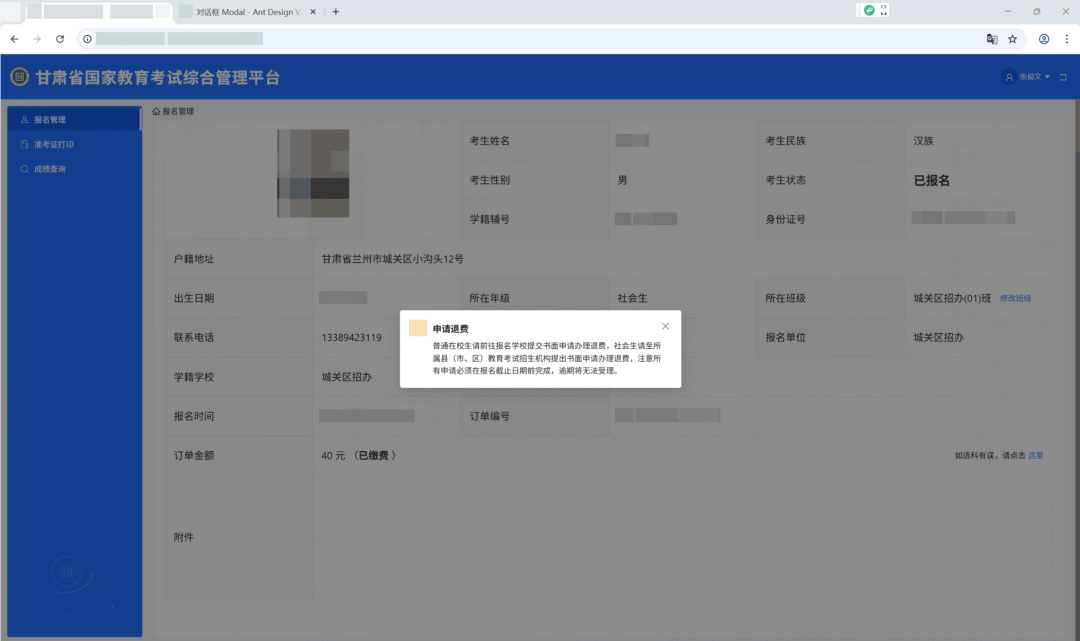The width and height of the screenshot is (1080, 641).
Task: Click the logout icon in the top-right corner
Action: click(x=1064, y=76)
